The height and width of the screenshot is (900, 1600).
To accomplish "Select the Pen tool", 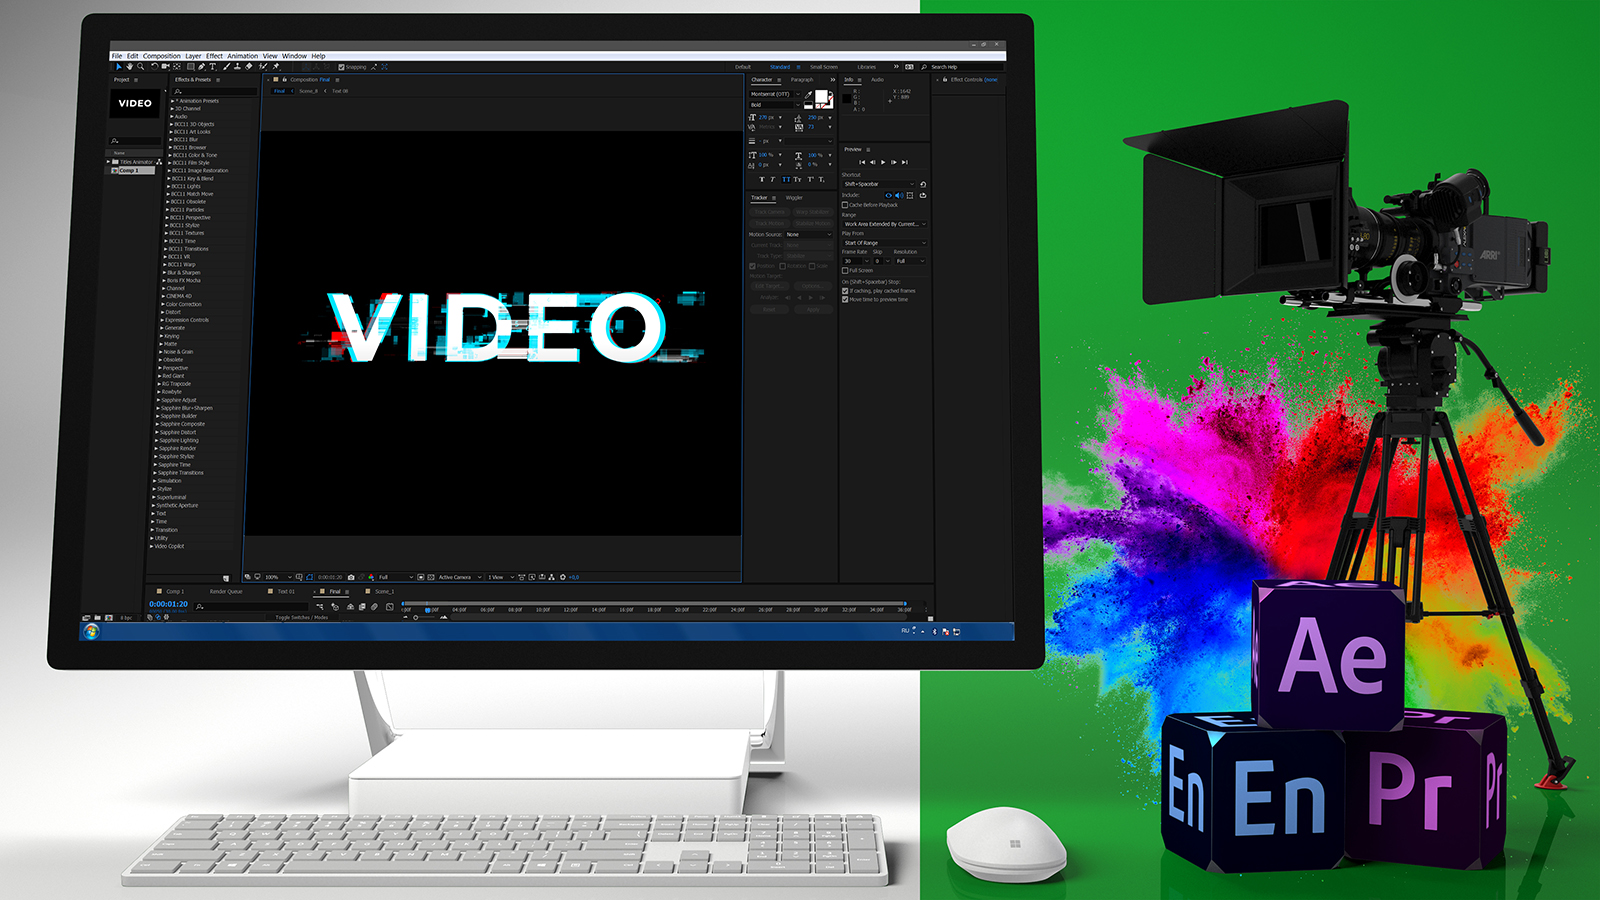I will [x=201, y=67].
